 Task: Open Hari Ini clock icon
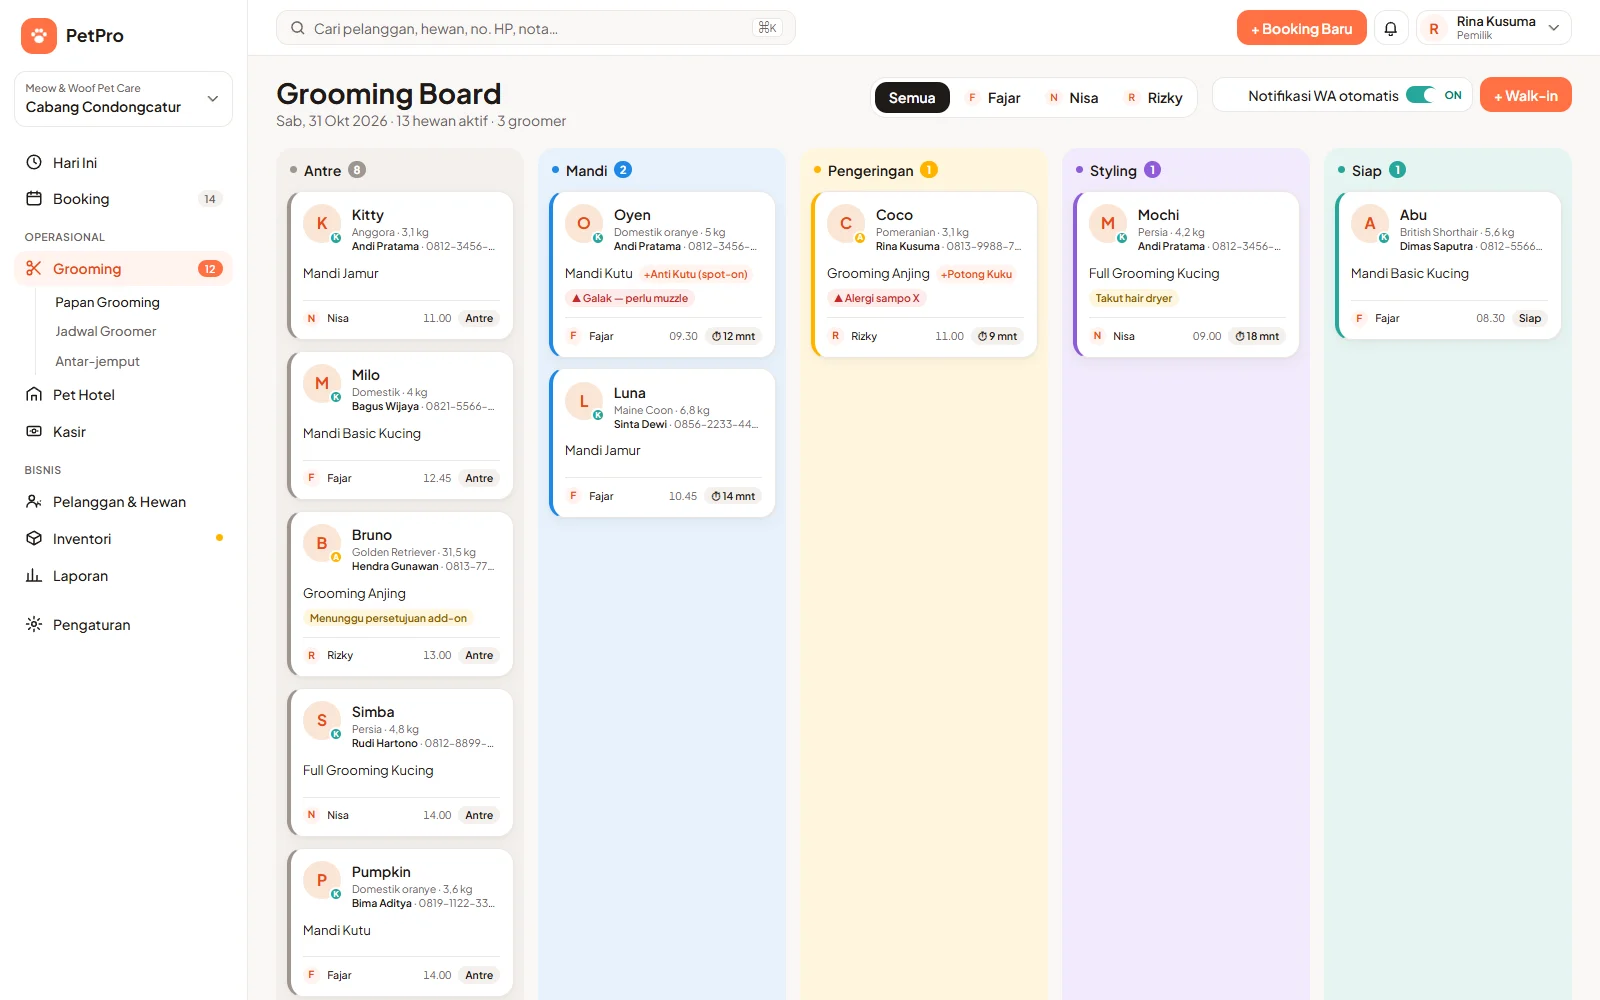click(x=34, y=162)
